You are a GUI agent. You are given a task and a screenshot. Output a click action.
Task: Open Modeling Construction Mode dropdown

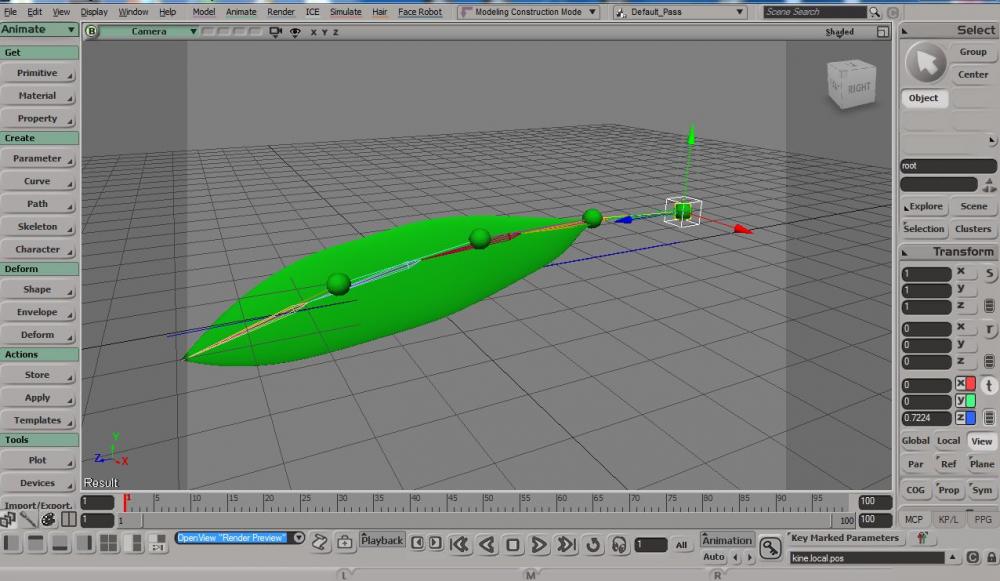click(529, 12)
